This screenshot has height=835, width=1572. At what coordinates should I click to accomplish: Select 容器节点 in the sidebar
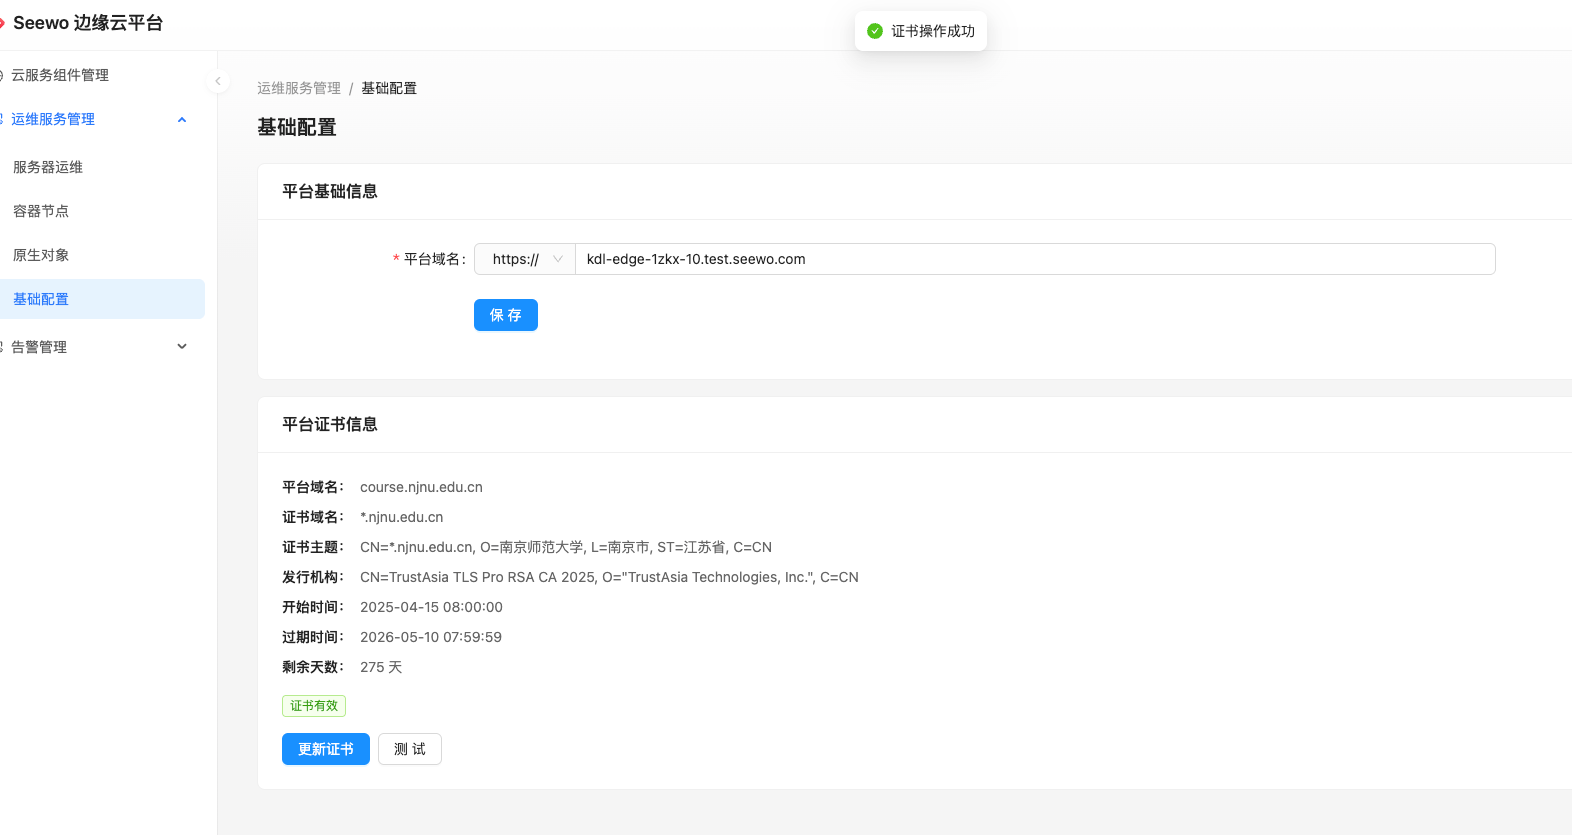[41, 211]
